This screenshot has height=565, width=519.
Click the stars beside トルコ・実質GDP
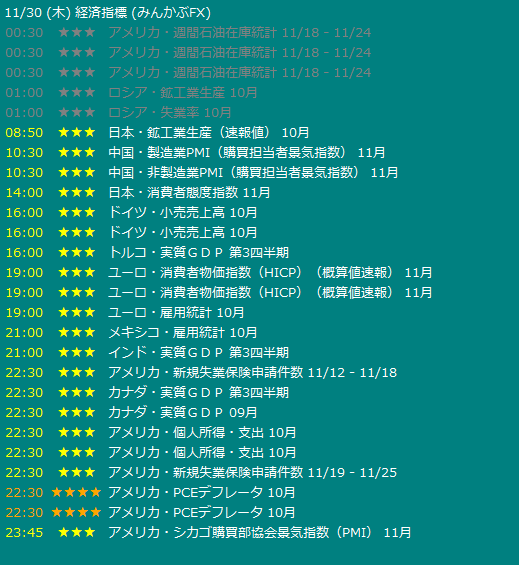tap(77, 252)
